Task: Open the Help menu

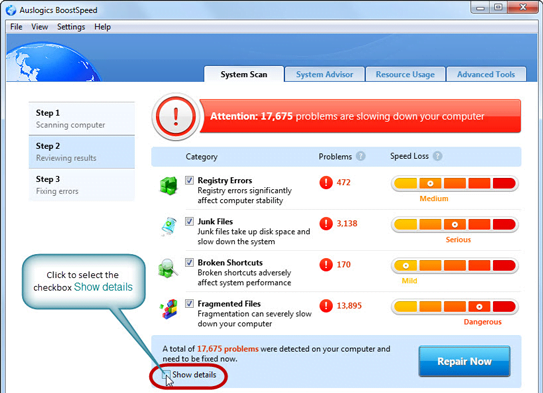Action: coord(103,27)
